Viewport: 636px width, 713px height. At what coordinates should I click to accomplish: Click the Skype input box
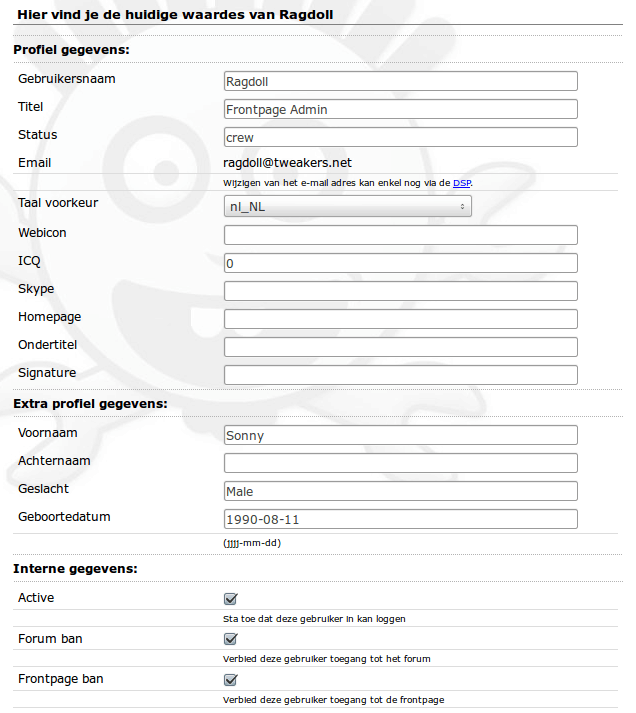coord(400,292)
